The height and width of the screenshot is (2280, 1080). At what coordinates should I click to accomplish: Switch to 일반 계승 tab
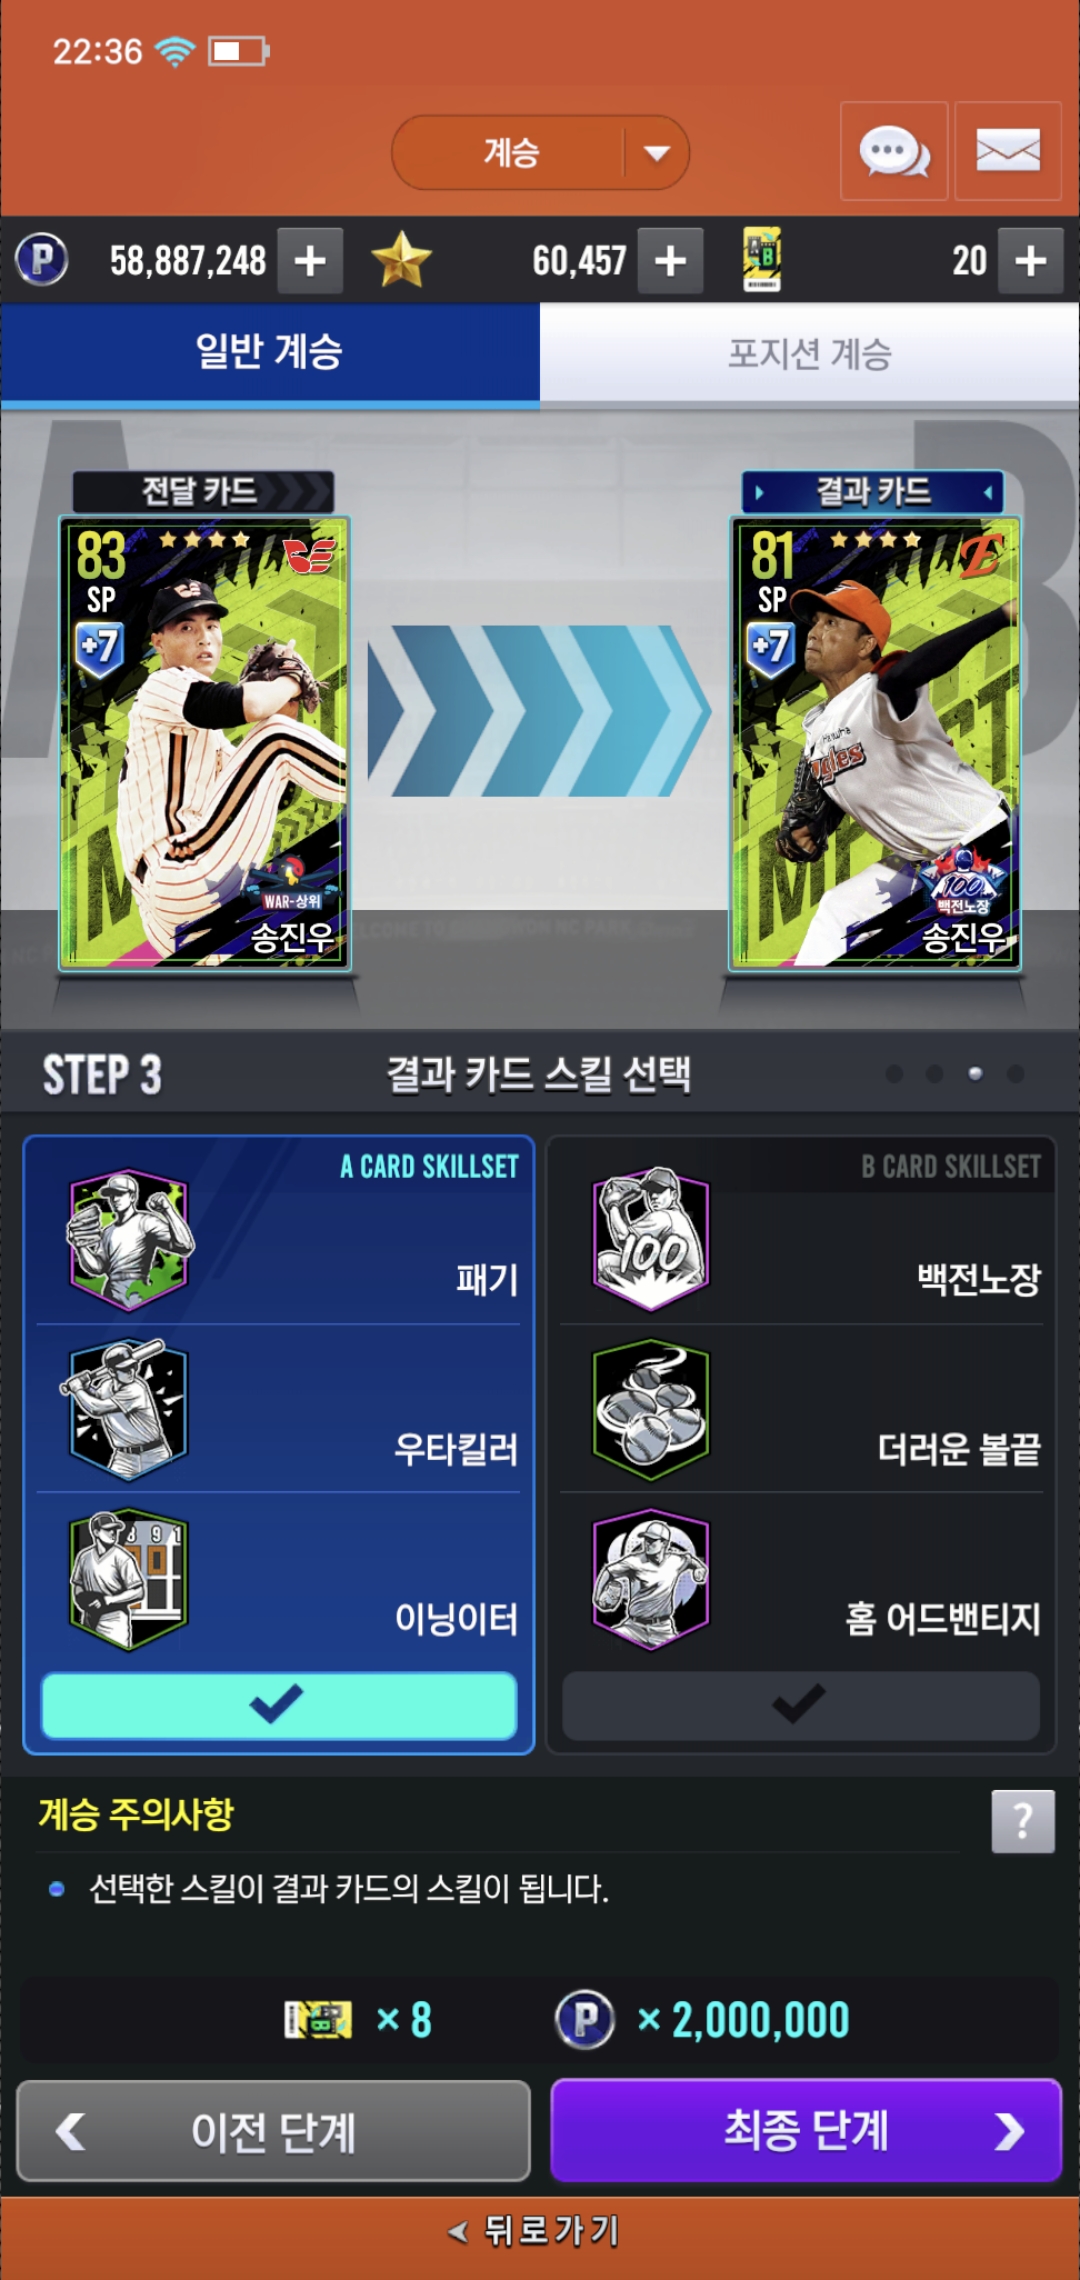270,354
